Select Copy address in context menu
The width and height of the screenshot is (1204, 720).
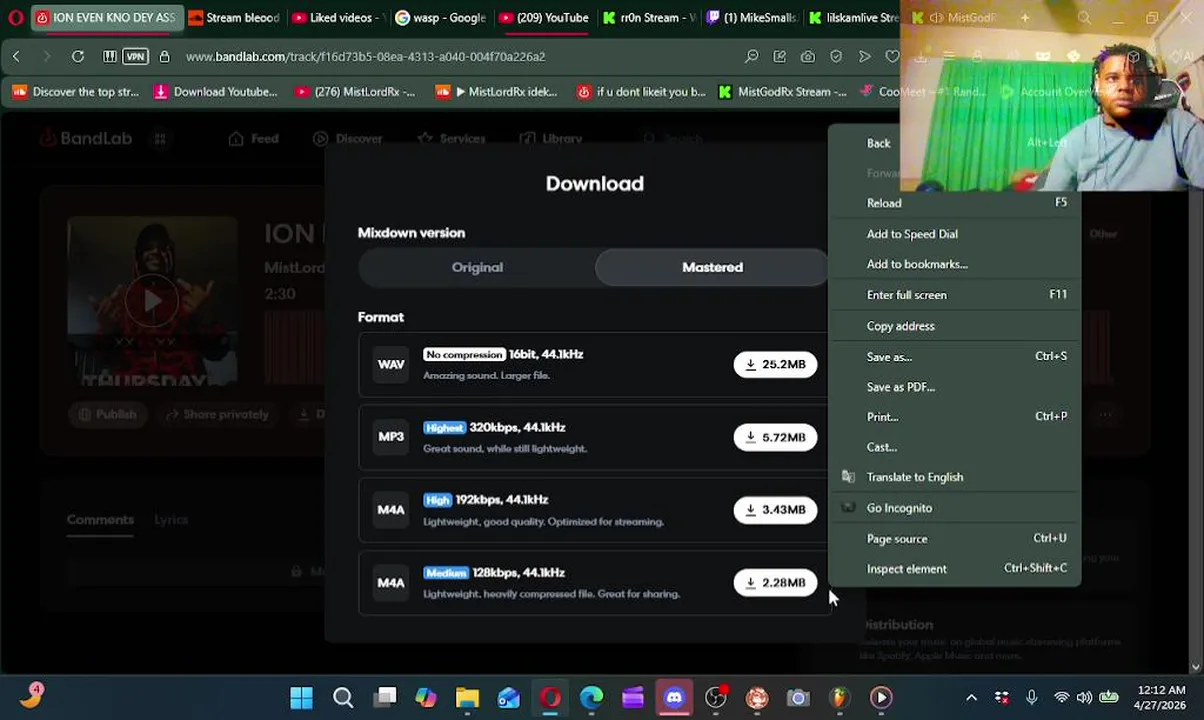click(954, 326)
